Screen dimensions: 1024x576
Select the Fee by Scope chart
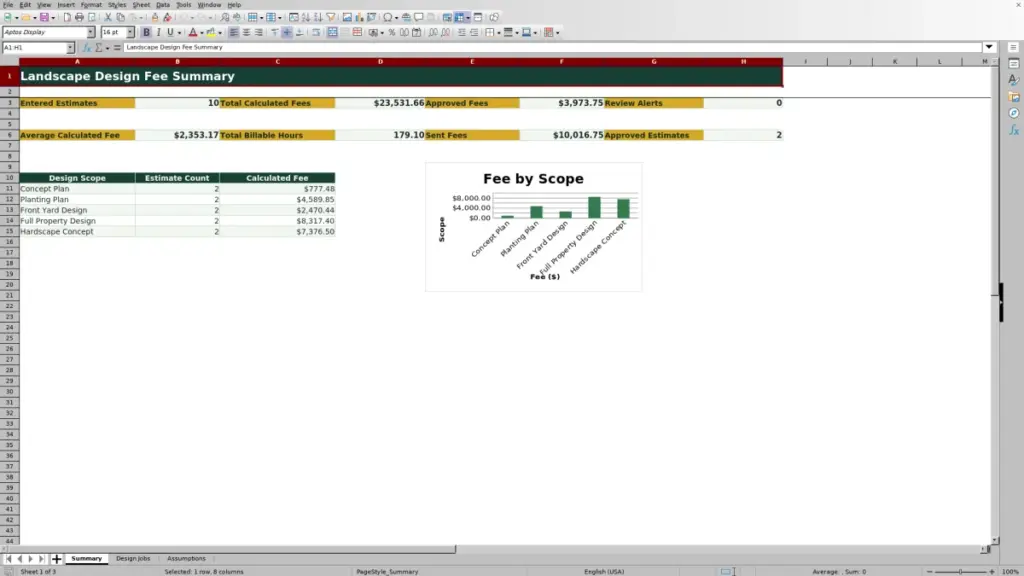pyautogui.click(x=534, y=227)
